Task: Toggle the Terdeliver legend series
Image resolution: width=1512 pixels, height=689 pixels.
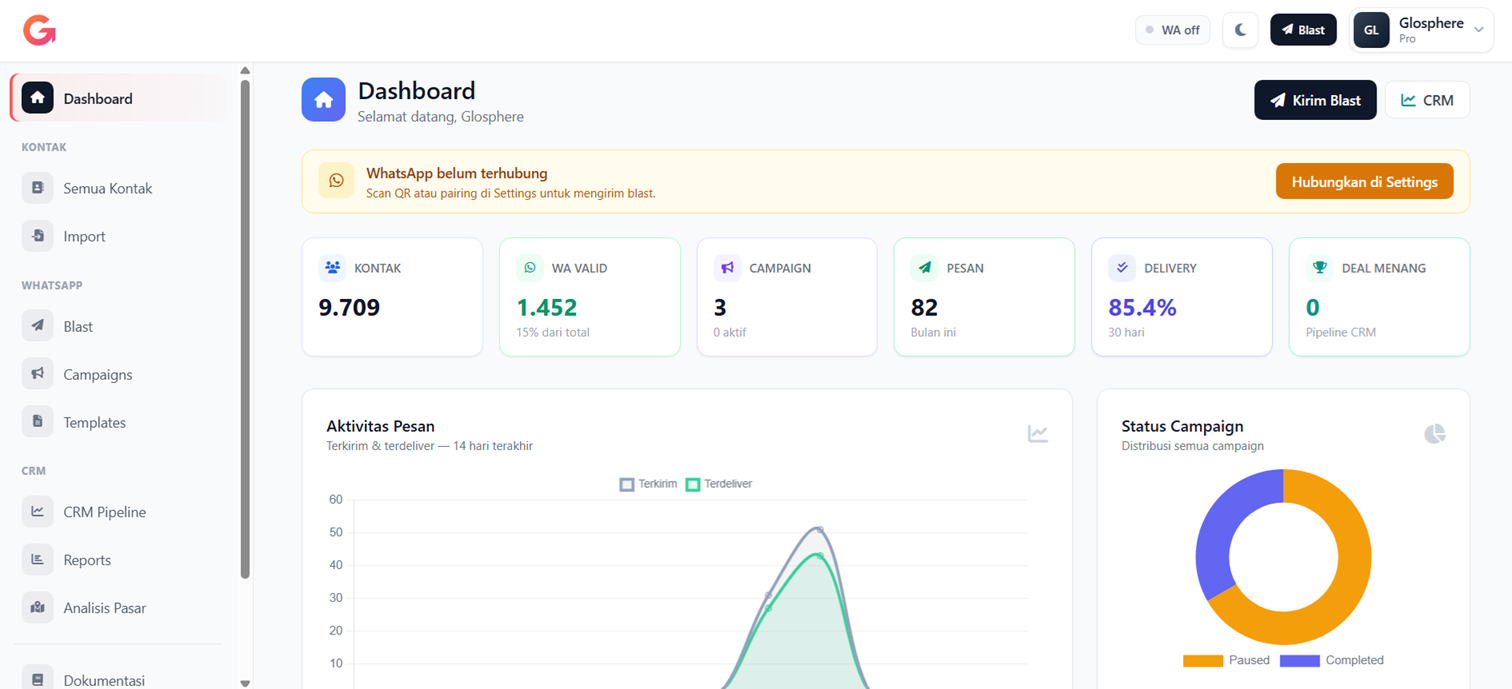Action: (719, 484)
